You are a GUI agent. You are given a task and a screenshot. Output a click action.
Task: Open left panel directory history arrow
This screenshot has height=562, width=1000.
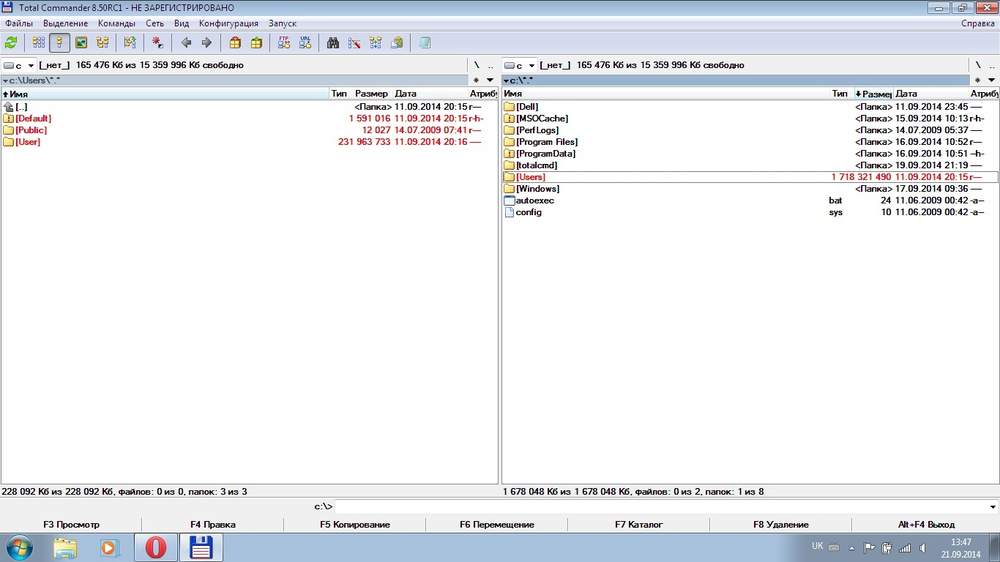click(x=490, y=80)
